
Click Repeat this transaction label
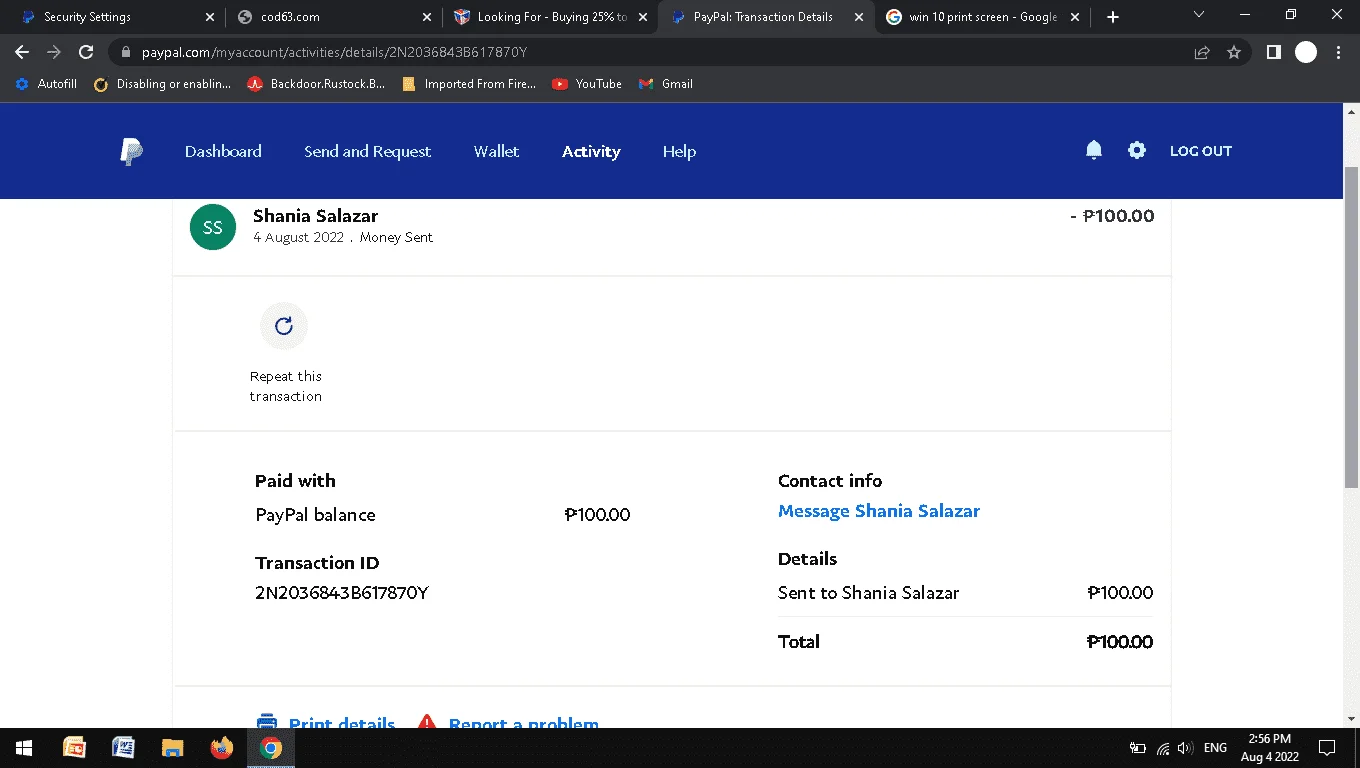286,386
